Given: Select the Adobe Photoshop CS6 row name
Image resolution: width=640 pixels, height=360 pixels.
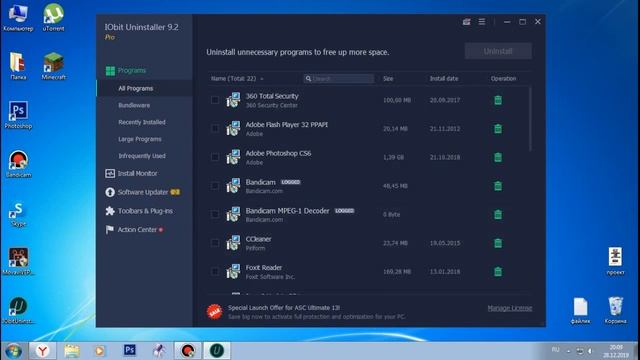Looking at the screenshot, I should 278,153.
